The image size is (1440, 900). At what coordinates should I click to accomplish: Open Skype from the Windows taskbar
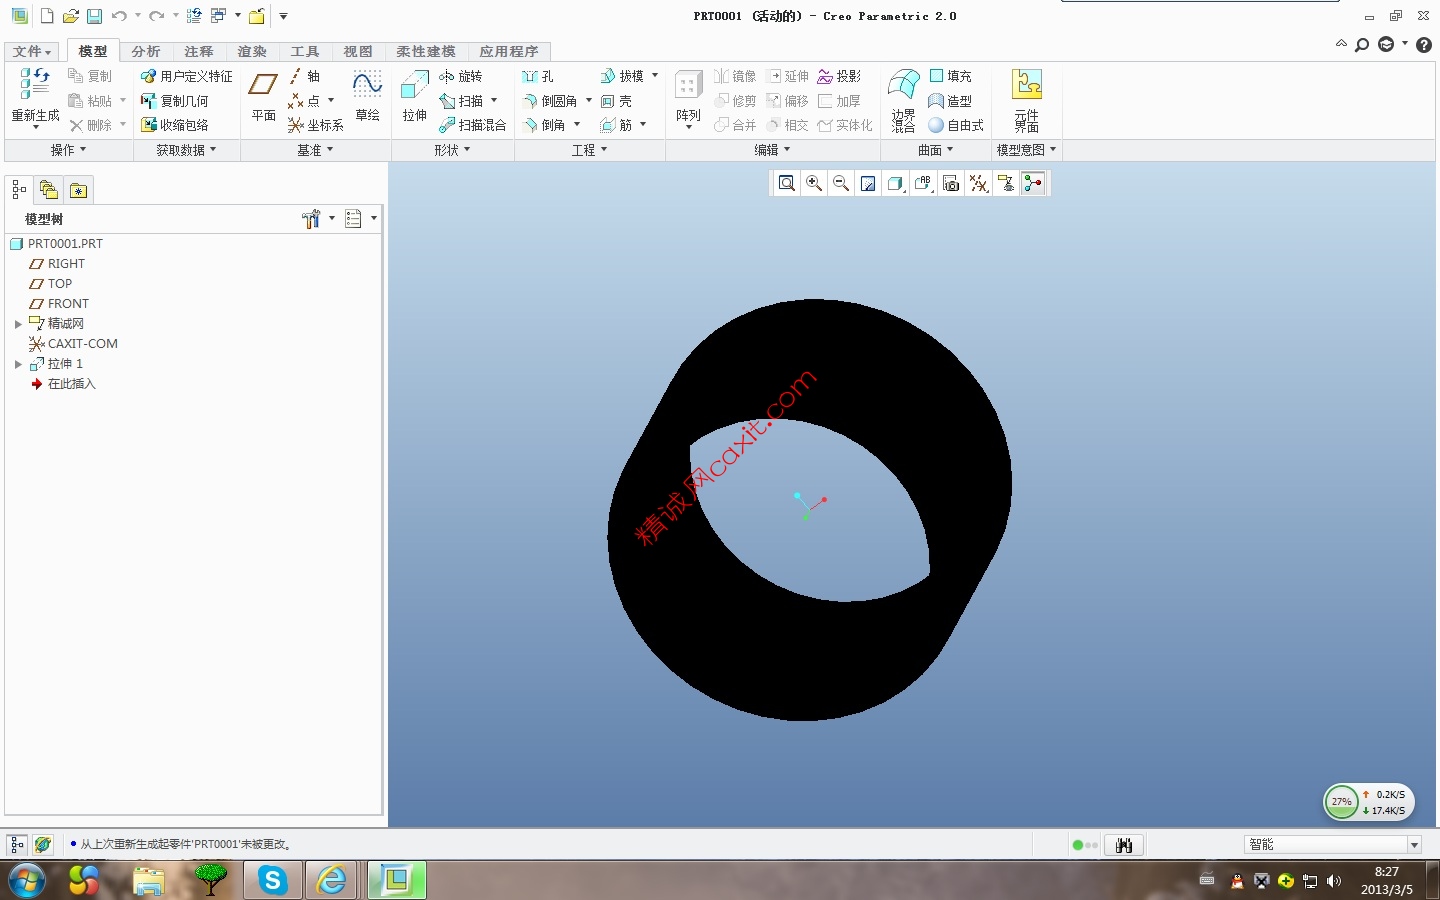[x=272, y=880]
